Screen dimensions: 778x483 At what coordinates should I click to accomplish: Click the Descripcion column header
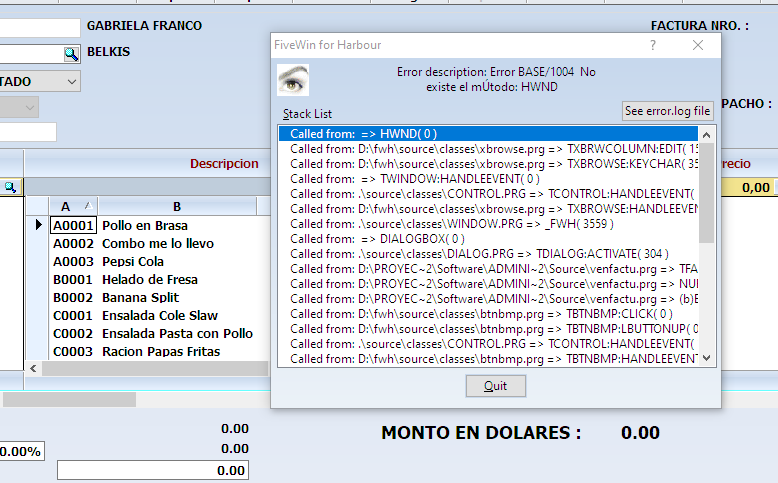224,164
